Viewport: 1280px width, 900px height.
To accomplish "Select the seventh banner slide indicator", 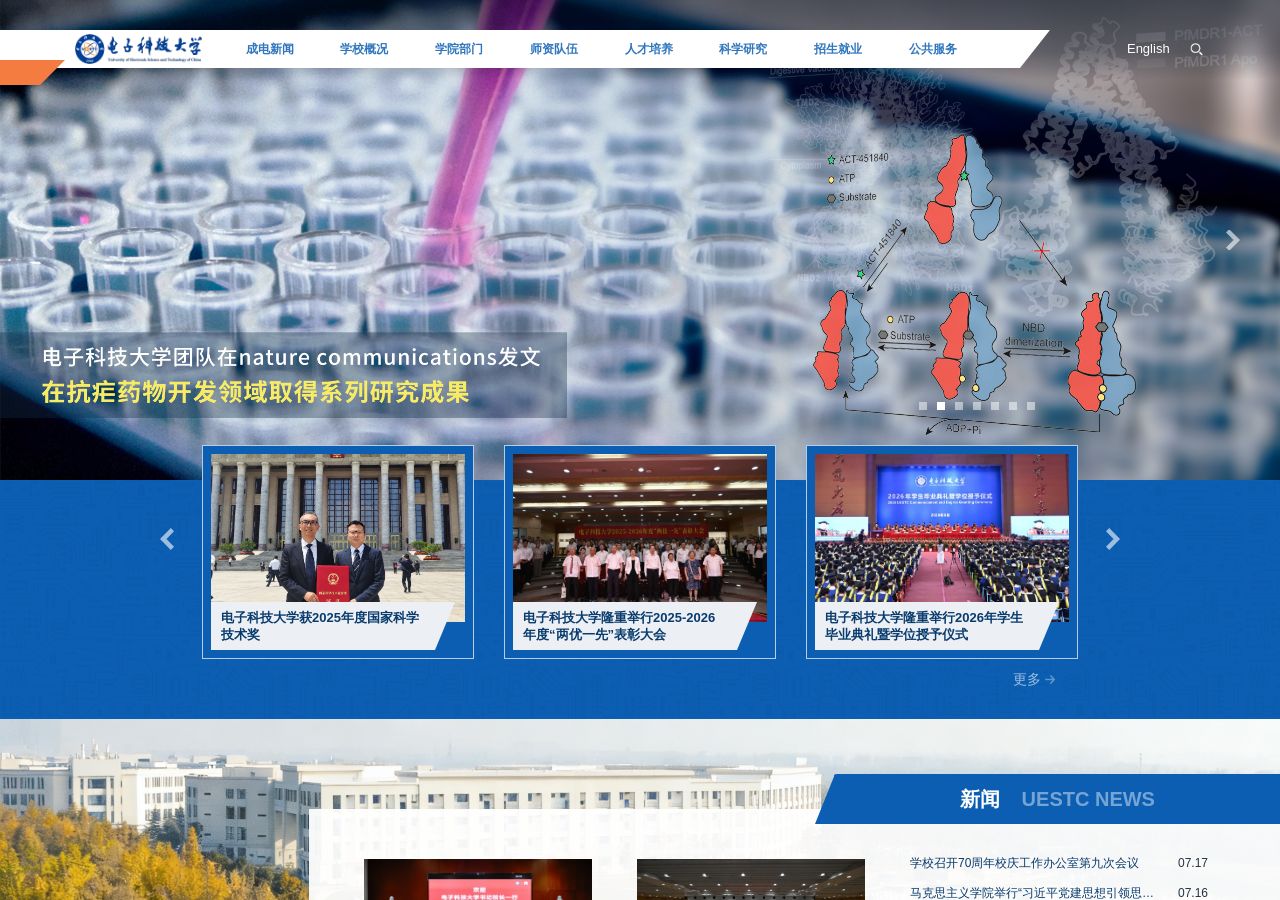I will 1031,406.
